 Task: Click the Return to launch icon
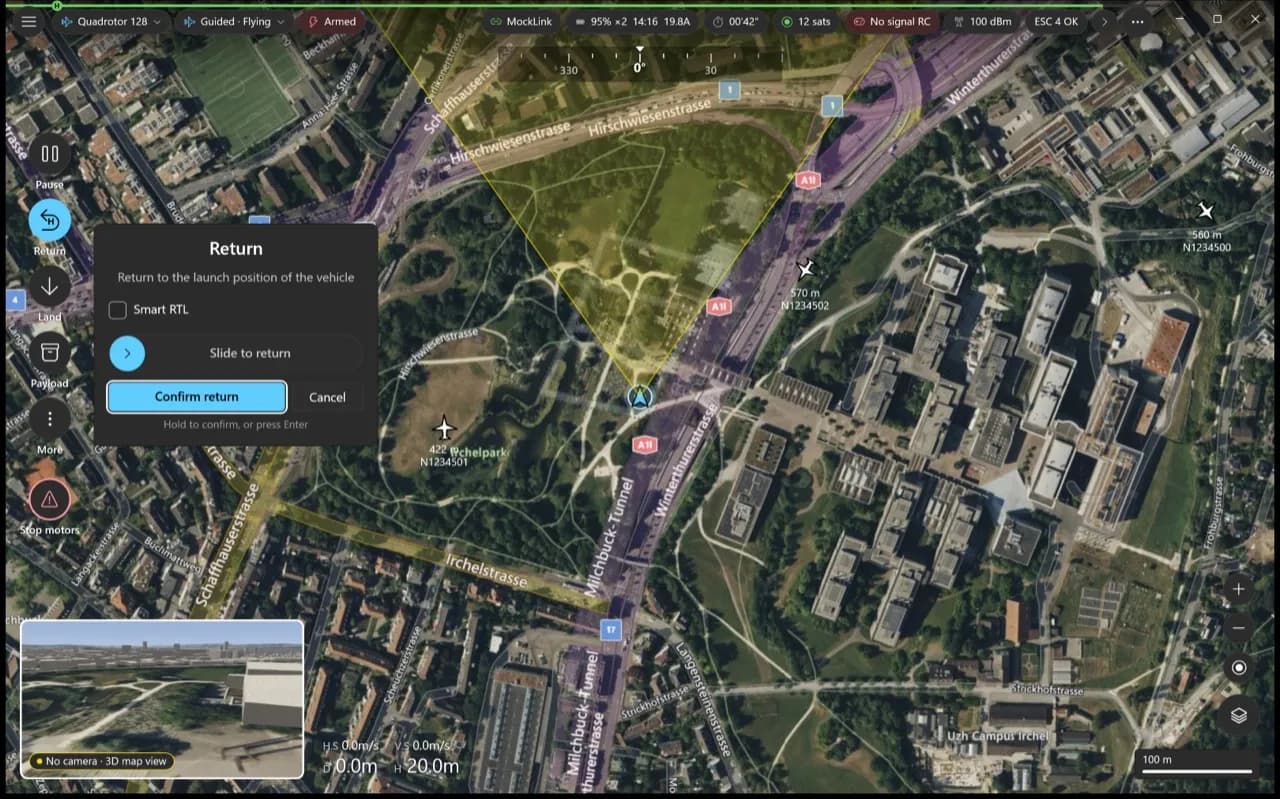(49, 220)
